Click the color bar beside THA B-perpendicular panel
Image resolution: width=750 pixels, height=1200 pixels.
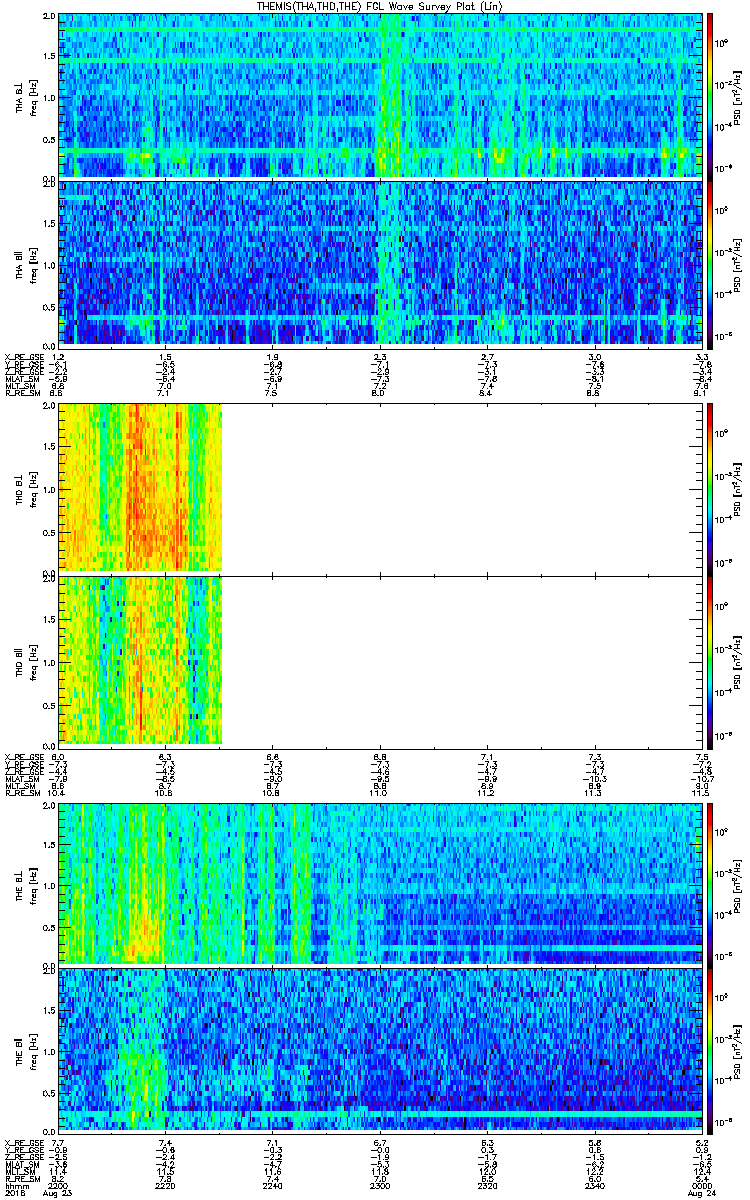coord(710,95)
